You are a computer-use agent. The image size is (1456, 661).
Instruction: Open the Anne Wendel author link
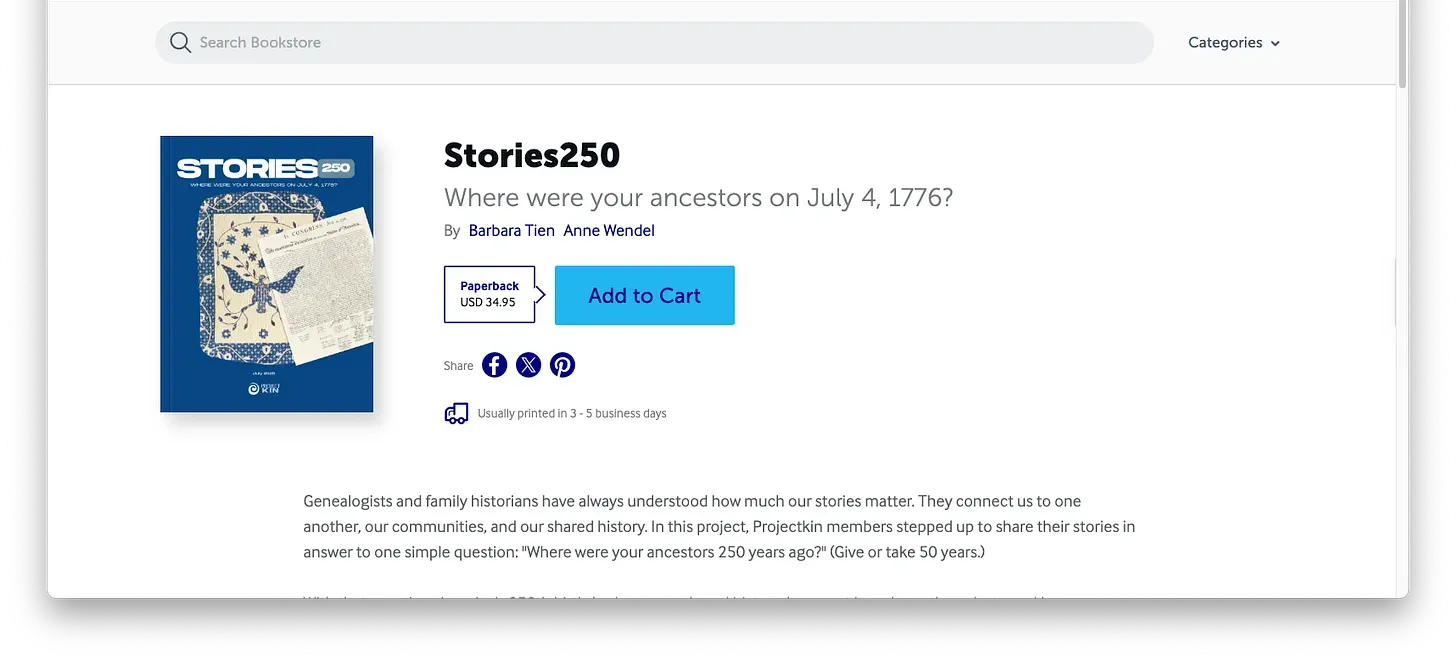pos(609,230)
